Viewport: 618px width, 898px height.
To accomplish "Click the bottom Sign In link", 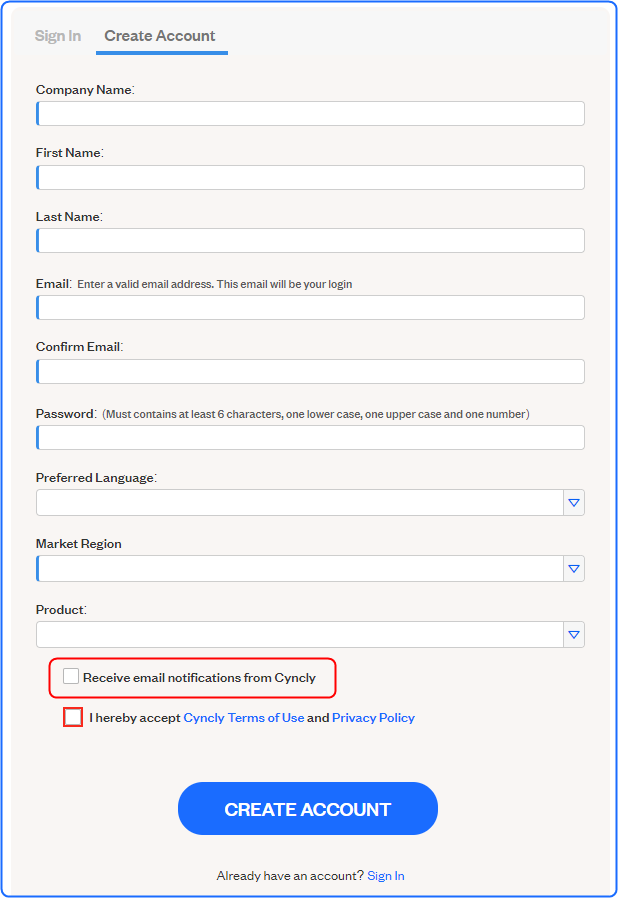I will tap(386, 876).
